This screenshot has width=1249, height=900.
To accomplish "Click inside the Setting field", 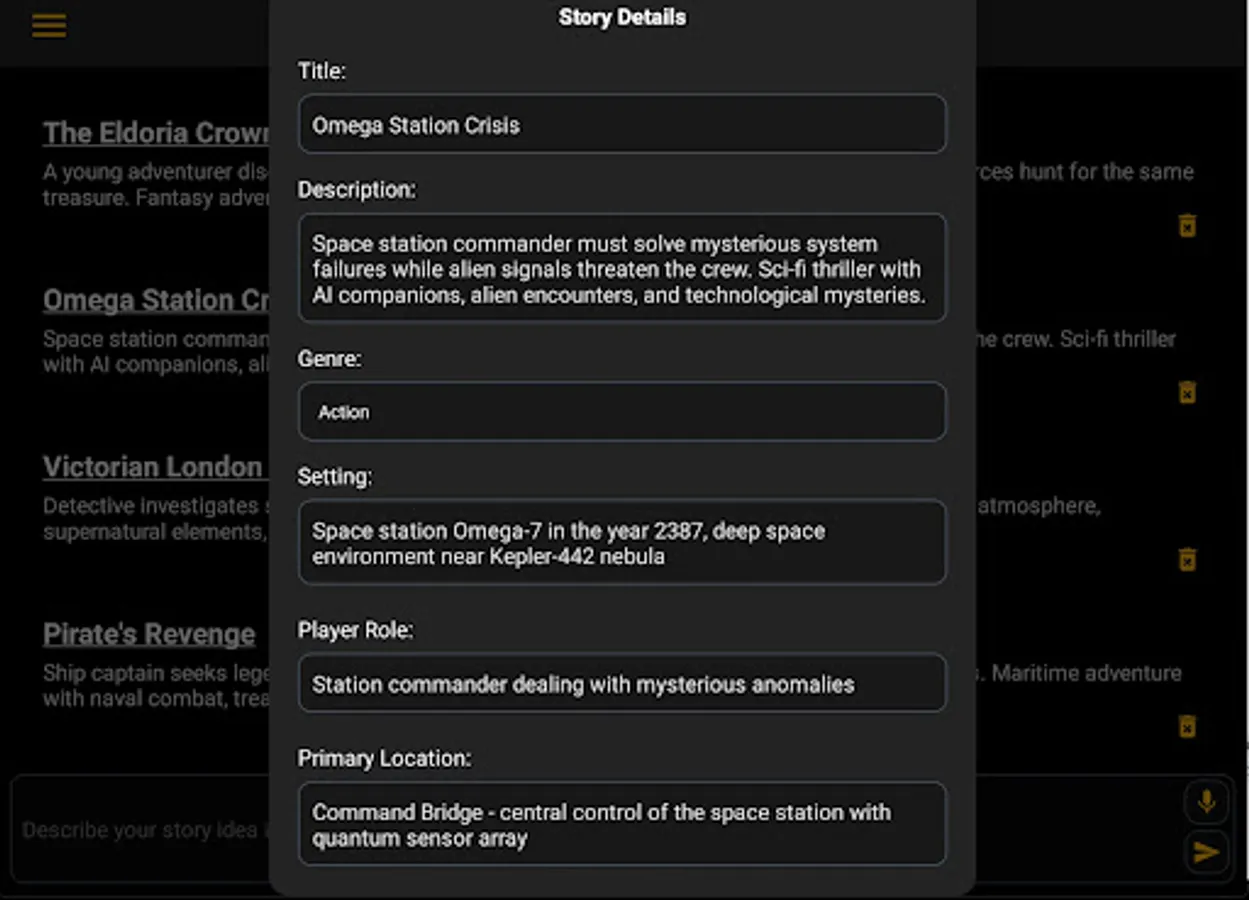I will point(621,543).
